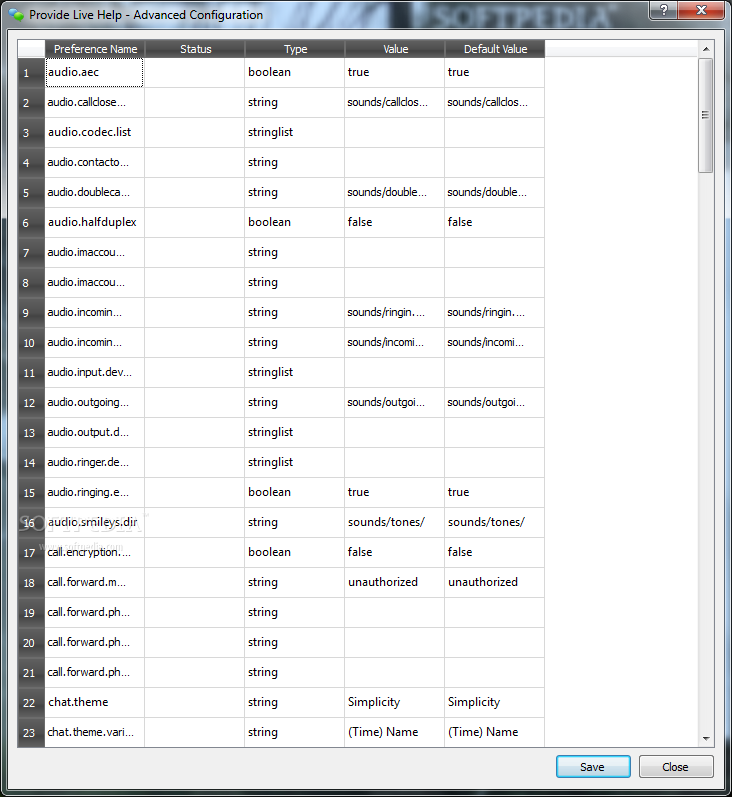Click false value of call.encryption...
Viewport: 732px width, 797px height.
394,552
